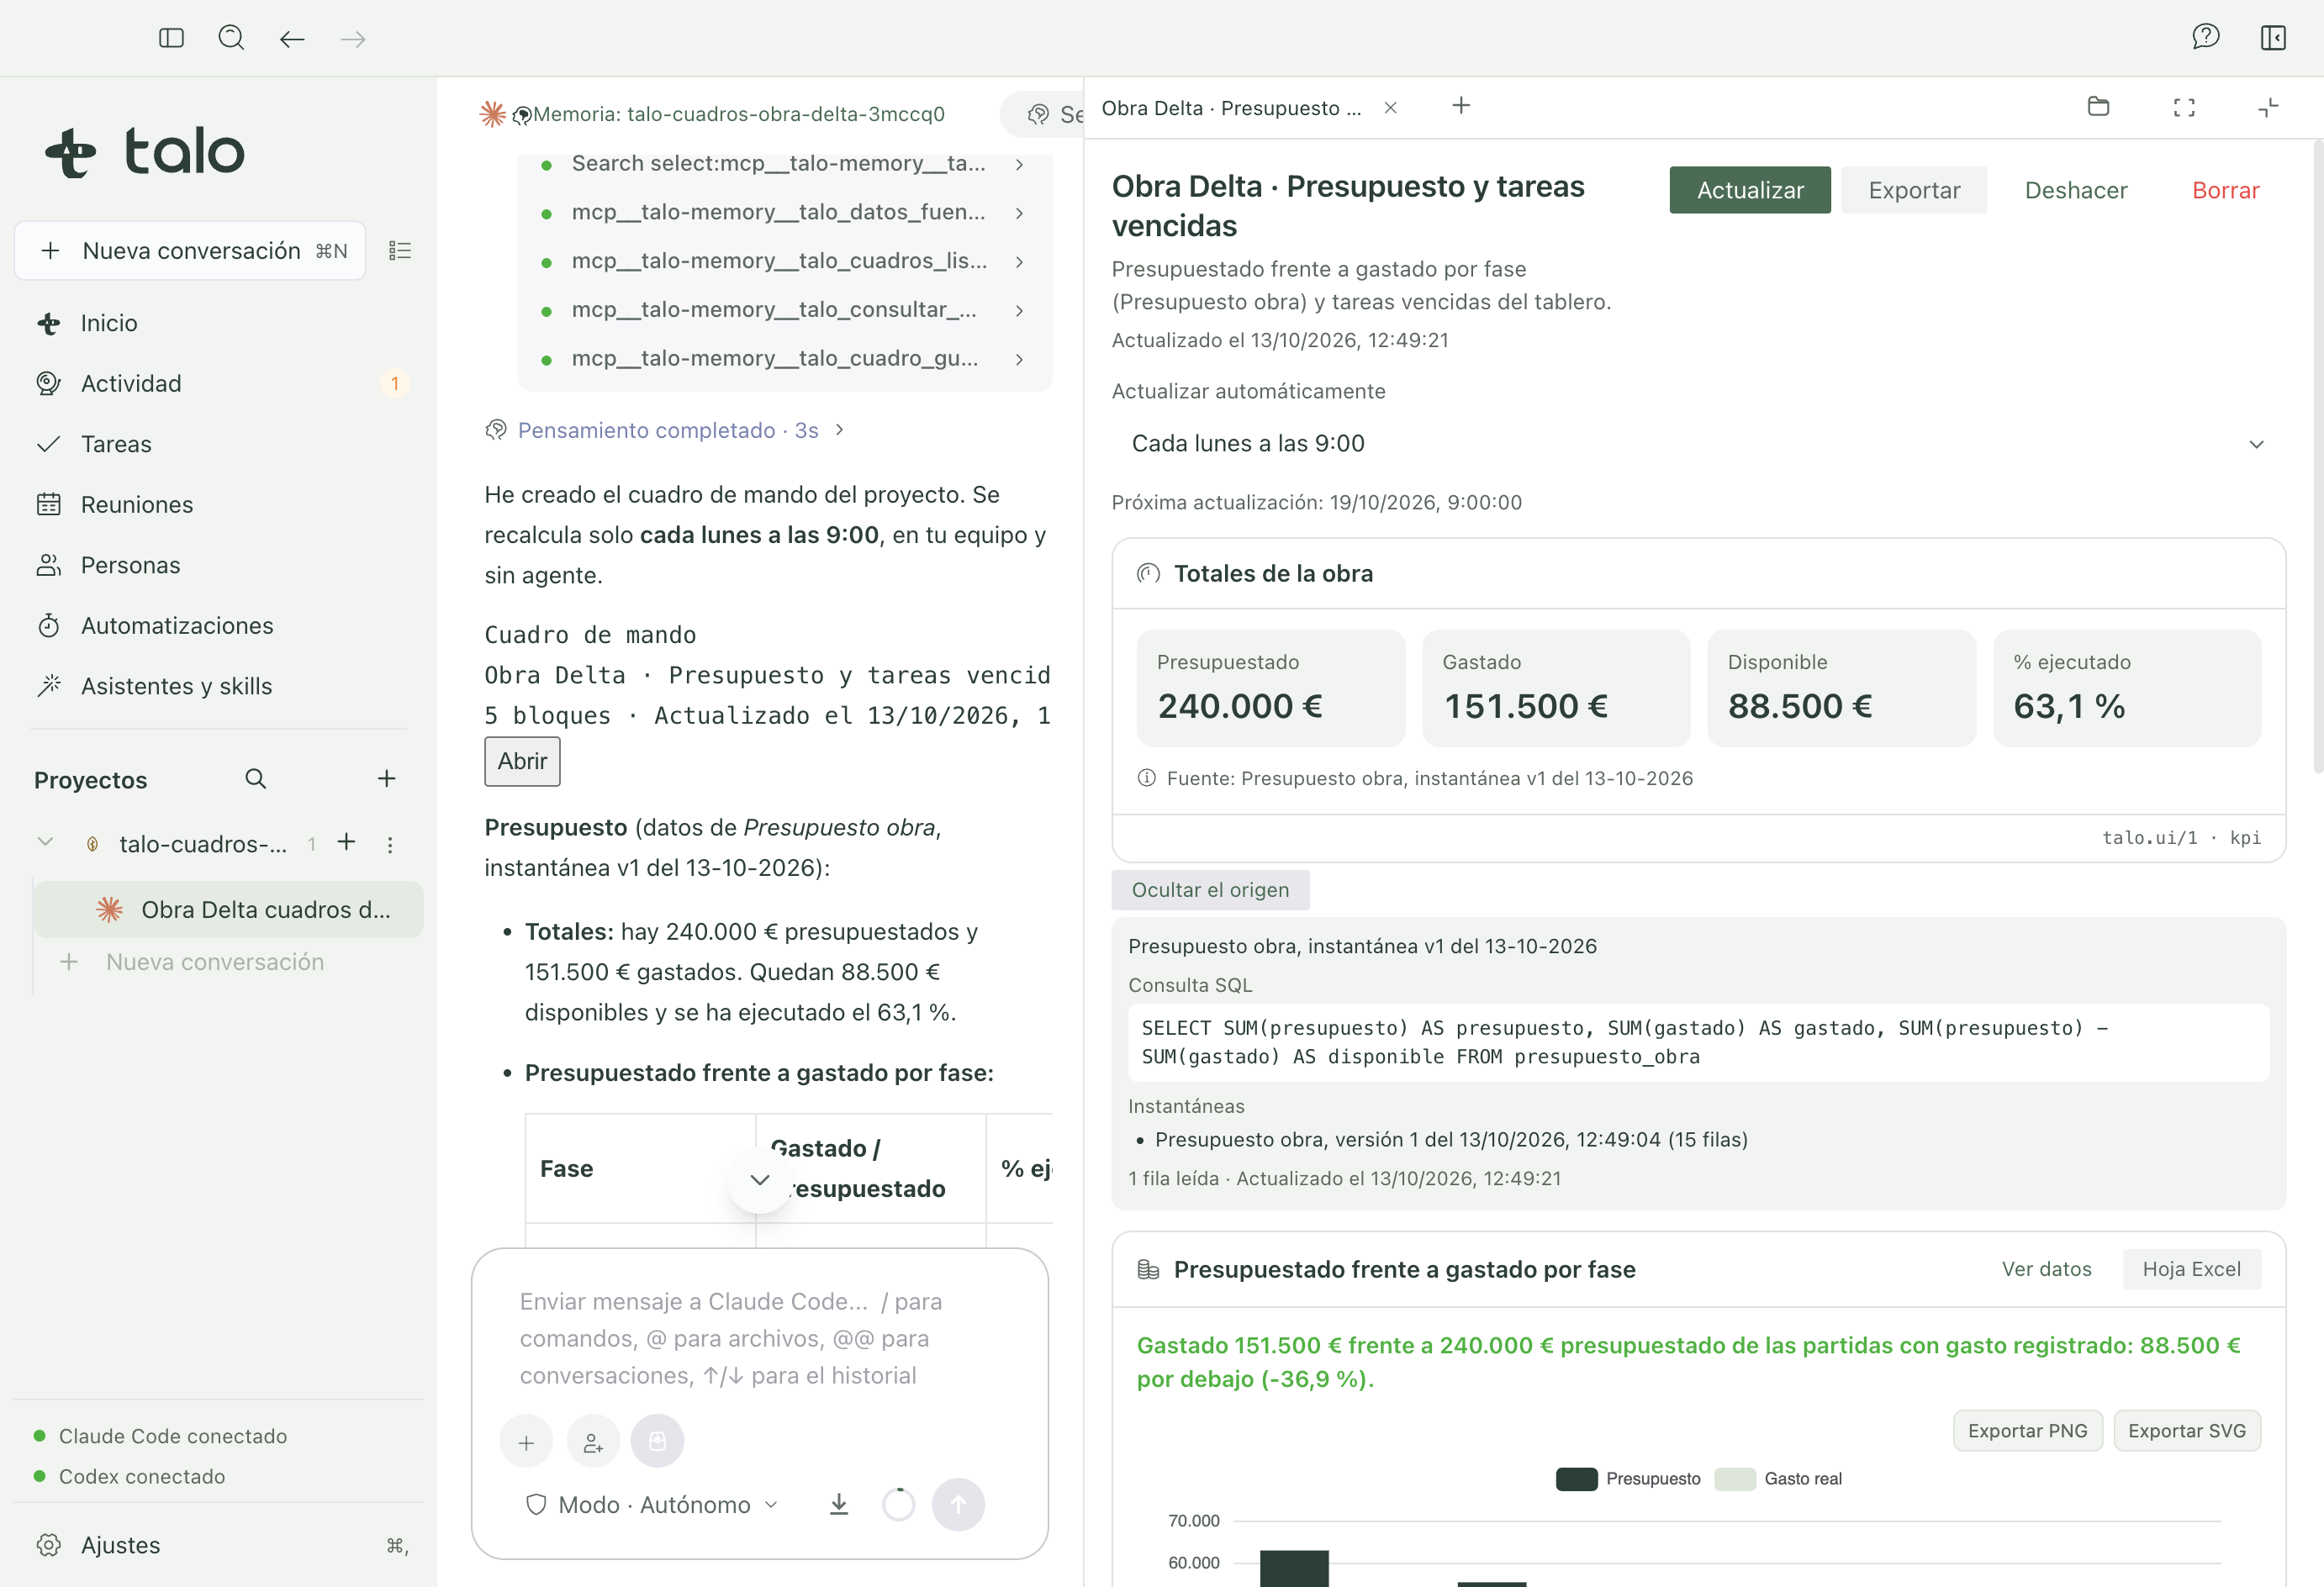
Task: Focus the Enviar mensaje a Claude Code input
Action: pos(759,1338)
